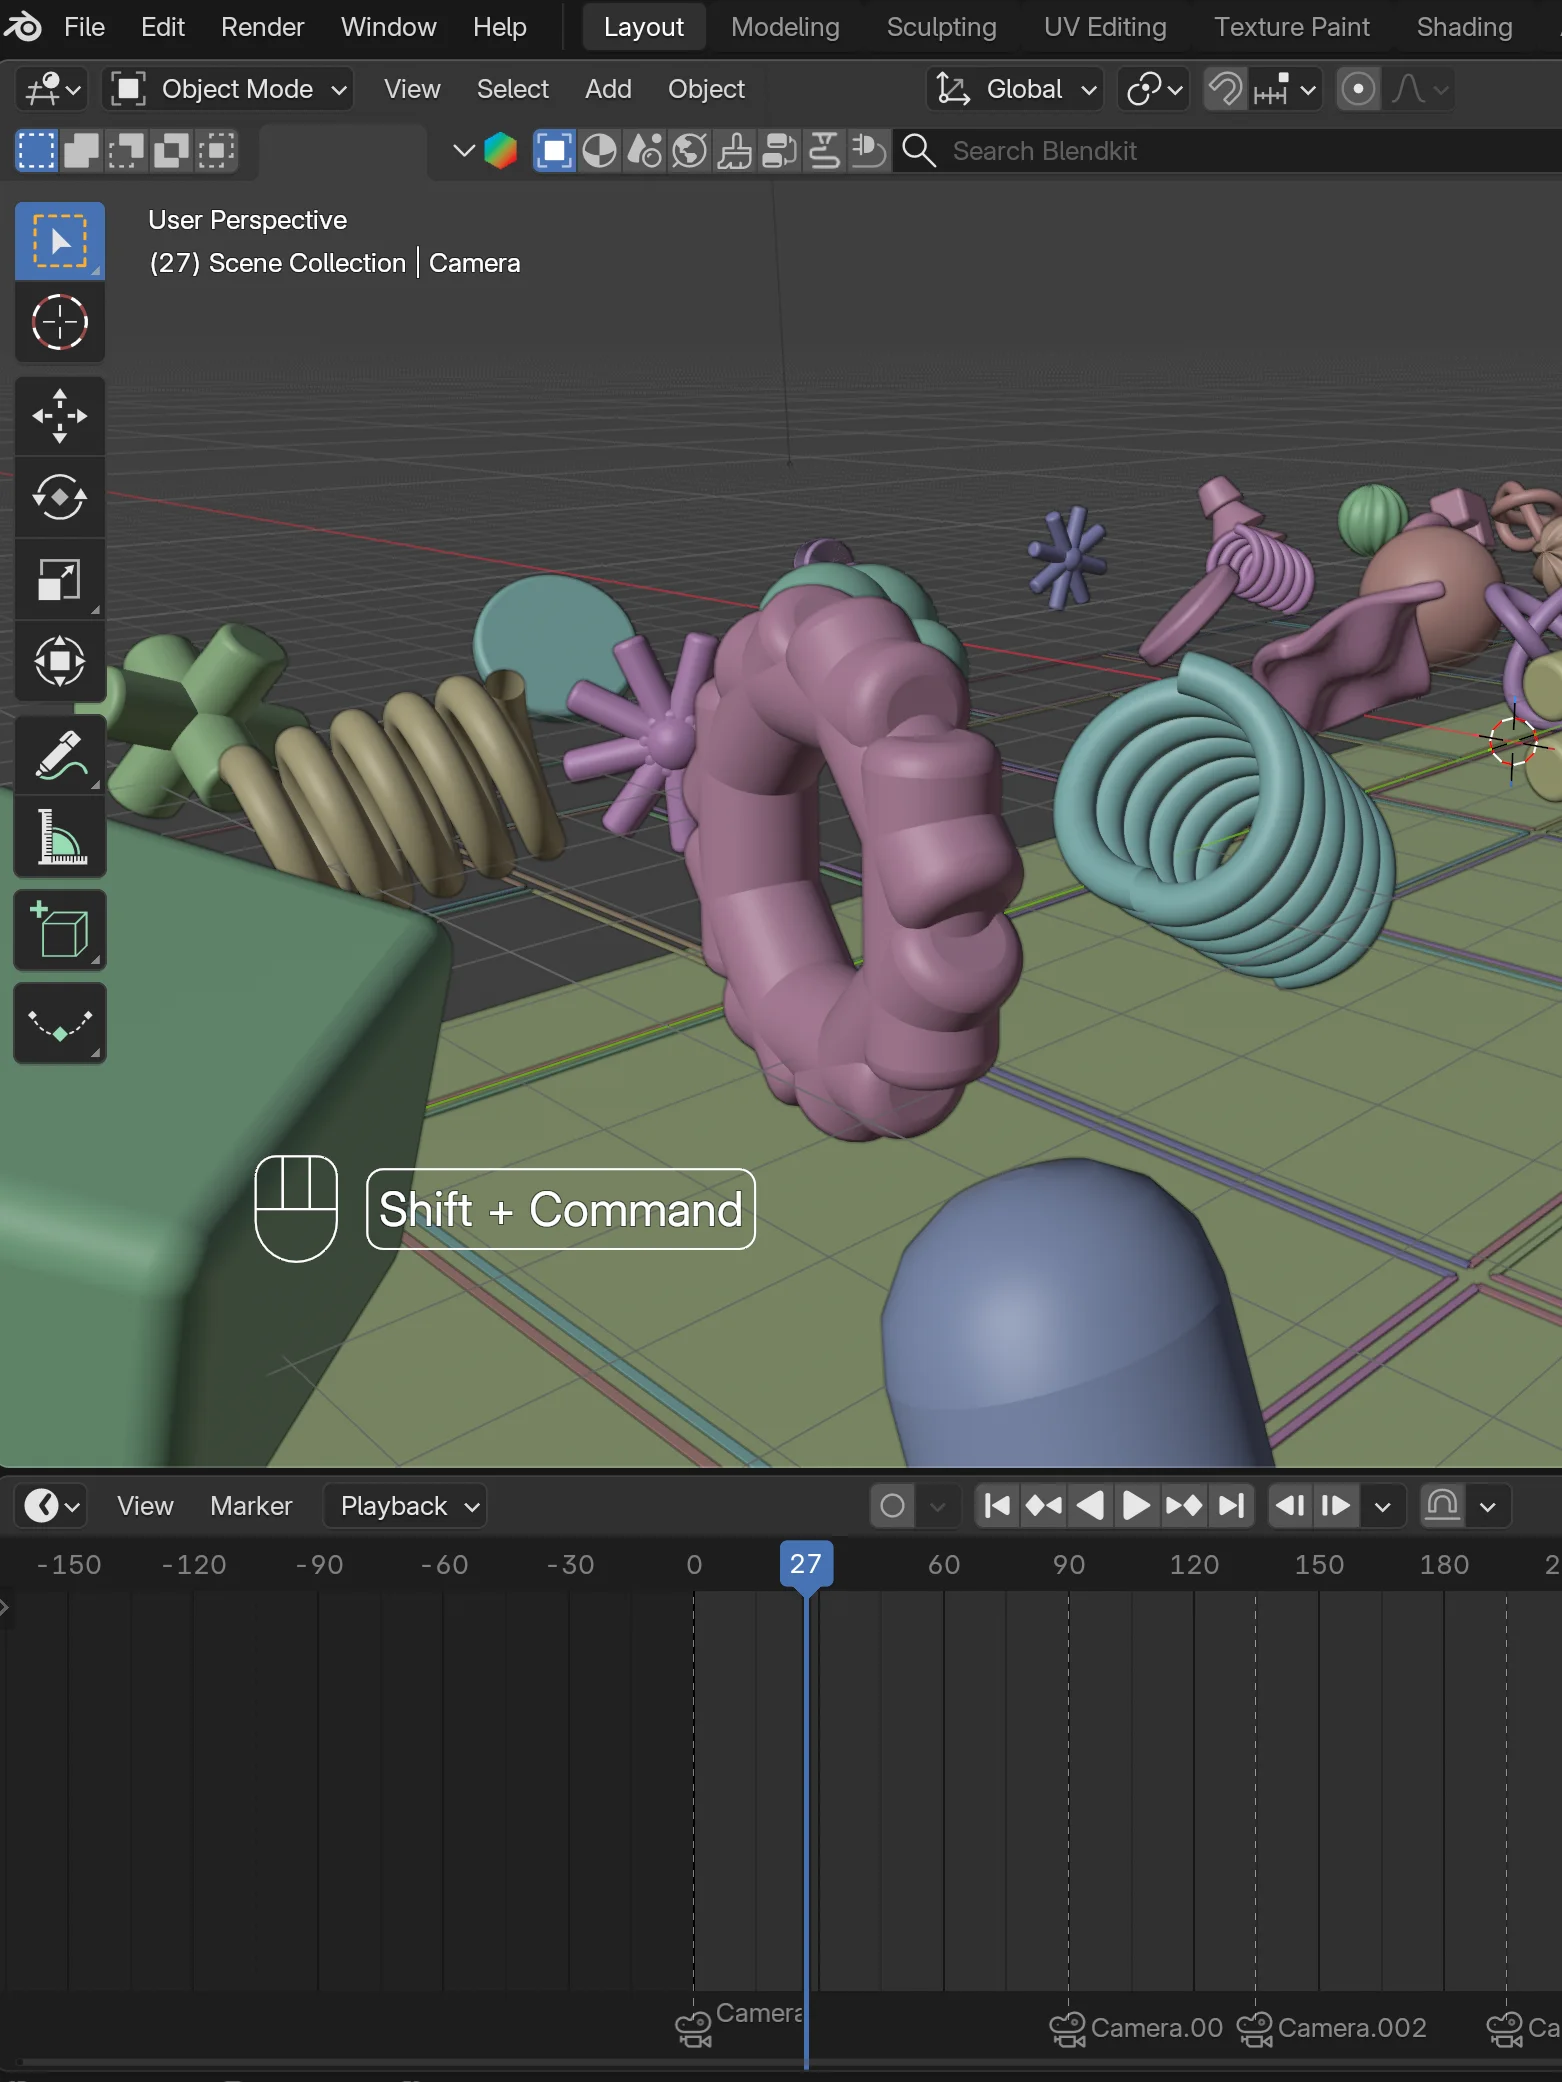Set selection mode to Extend

[81, 151]
